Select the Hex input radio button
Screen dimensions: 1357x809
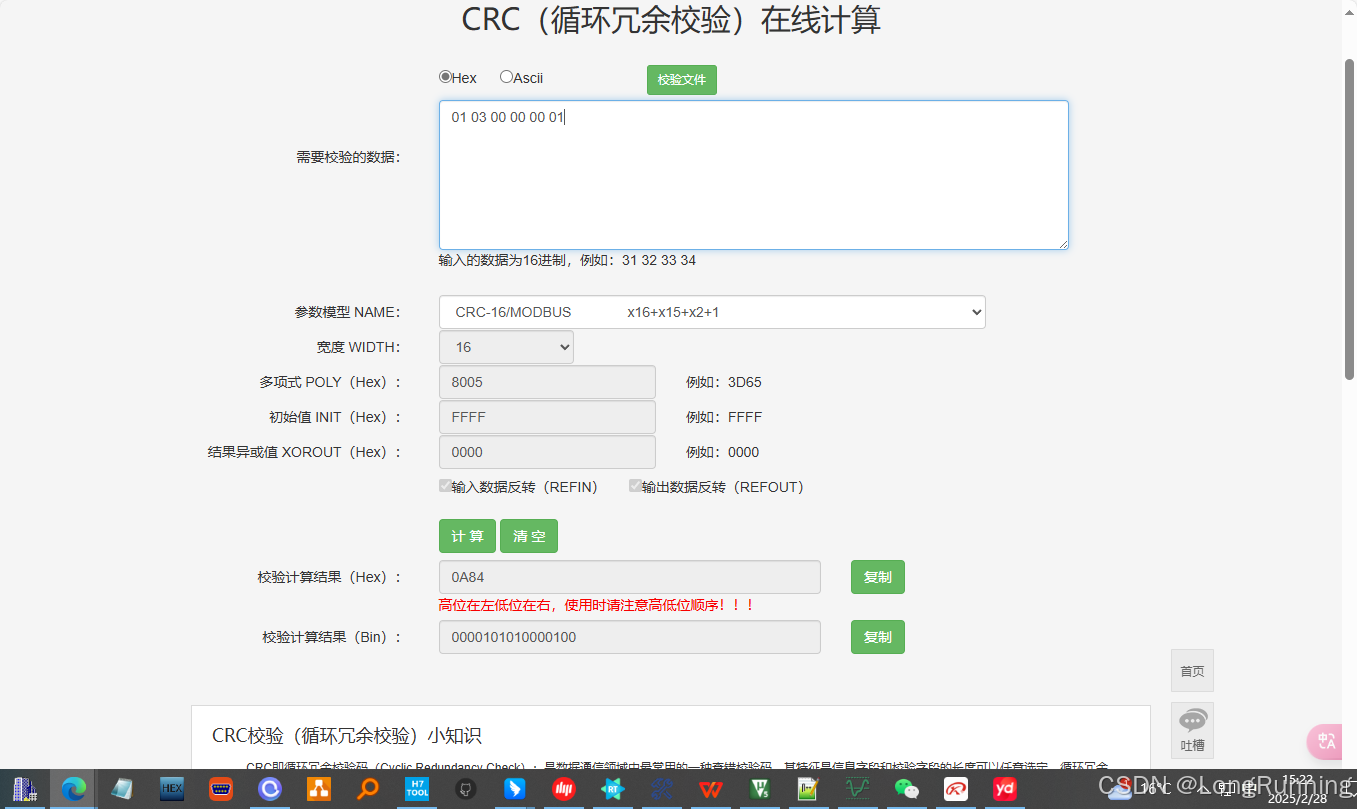coord(444,77)
